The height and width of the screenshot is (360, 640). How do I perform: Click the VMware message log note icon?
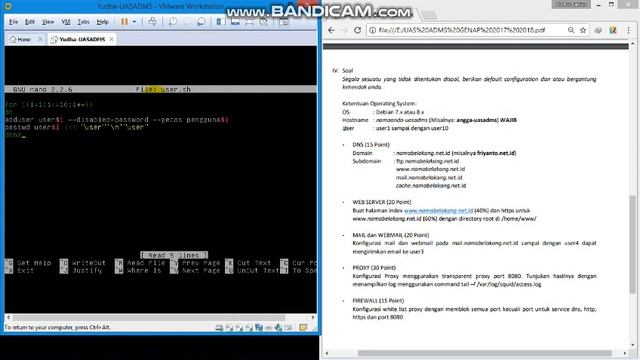pyautogui.click(x=303, y=327)
